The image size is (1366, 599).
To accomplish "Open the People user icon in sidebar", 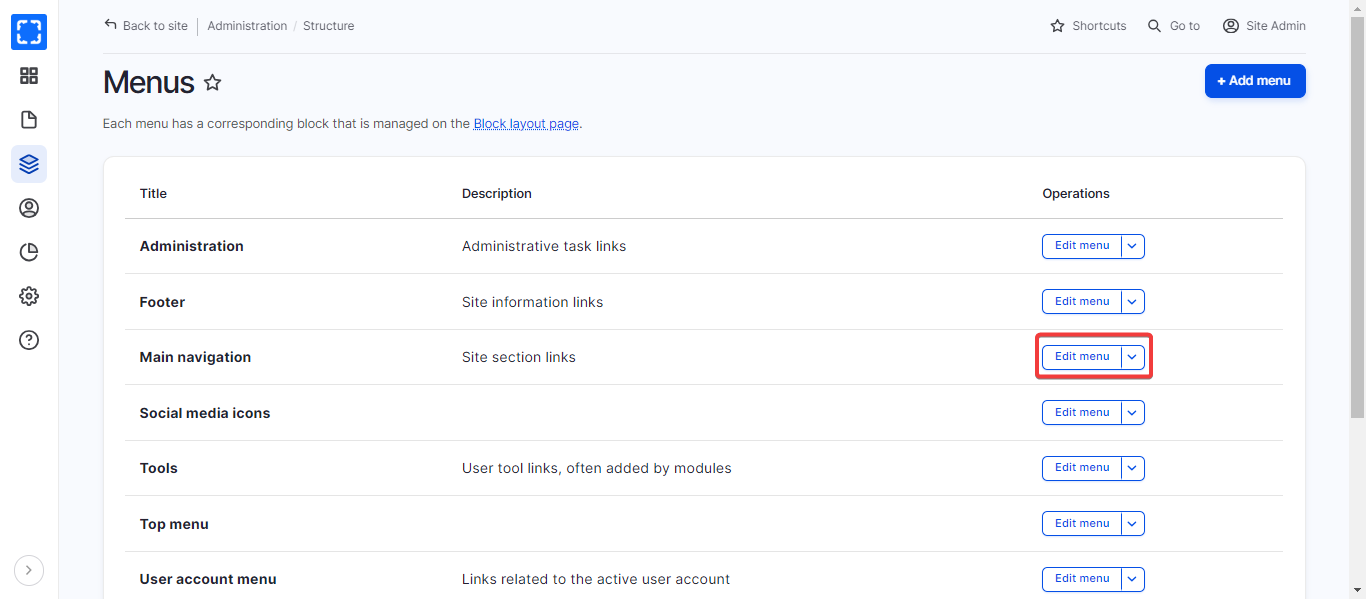I will coord(29,208).
